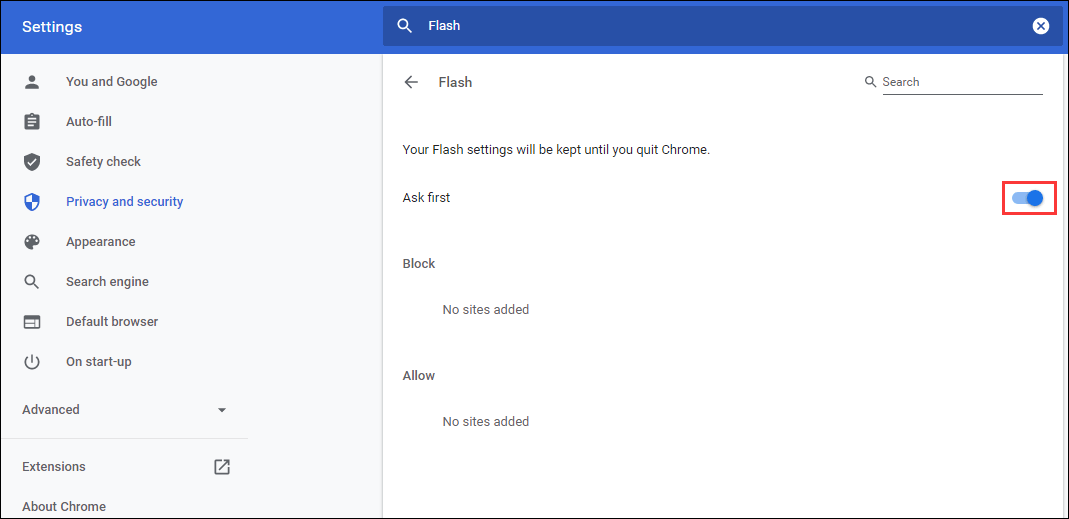Screen dimensions: 1069x519
Task: Click the Default browser window icon
Action: click(32, 322)
